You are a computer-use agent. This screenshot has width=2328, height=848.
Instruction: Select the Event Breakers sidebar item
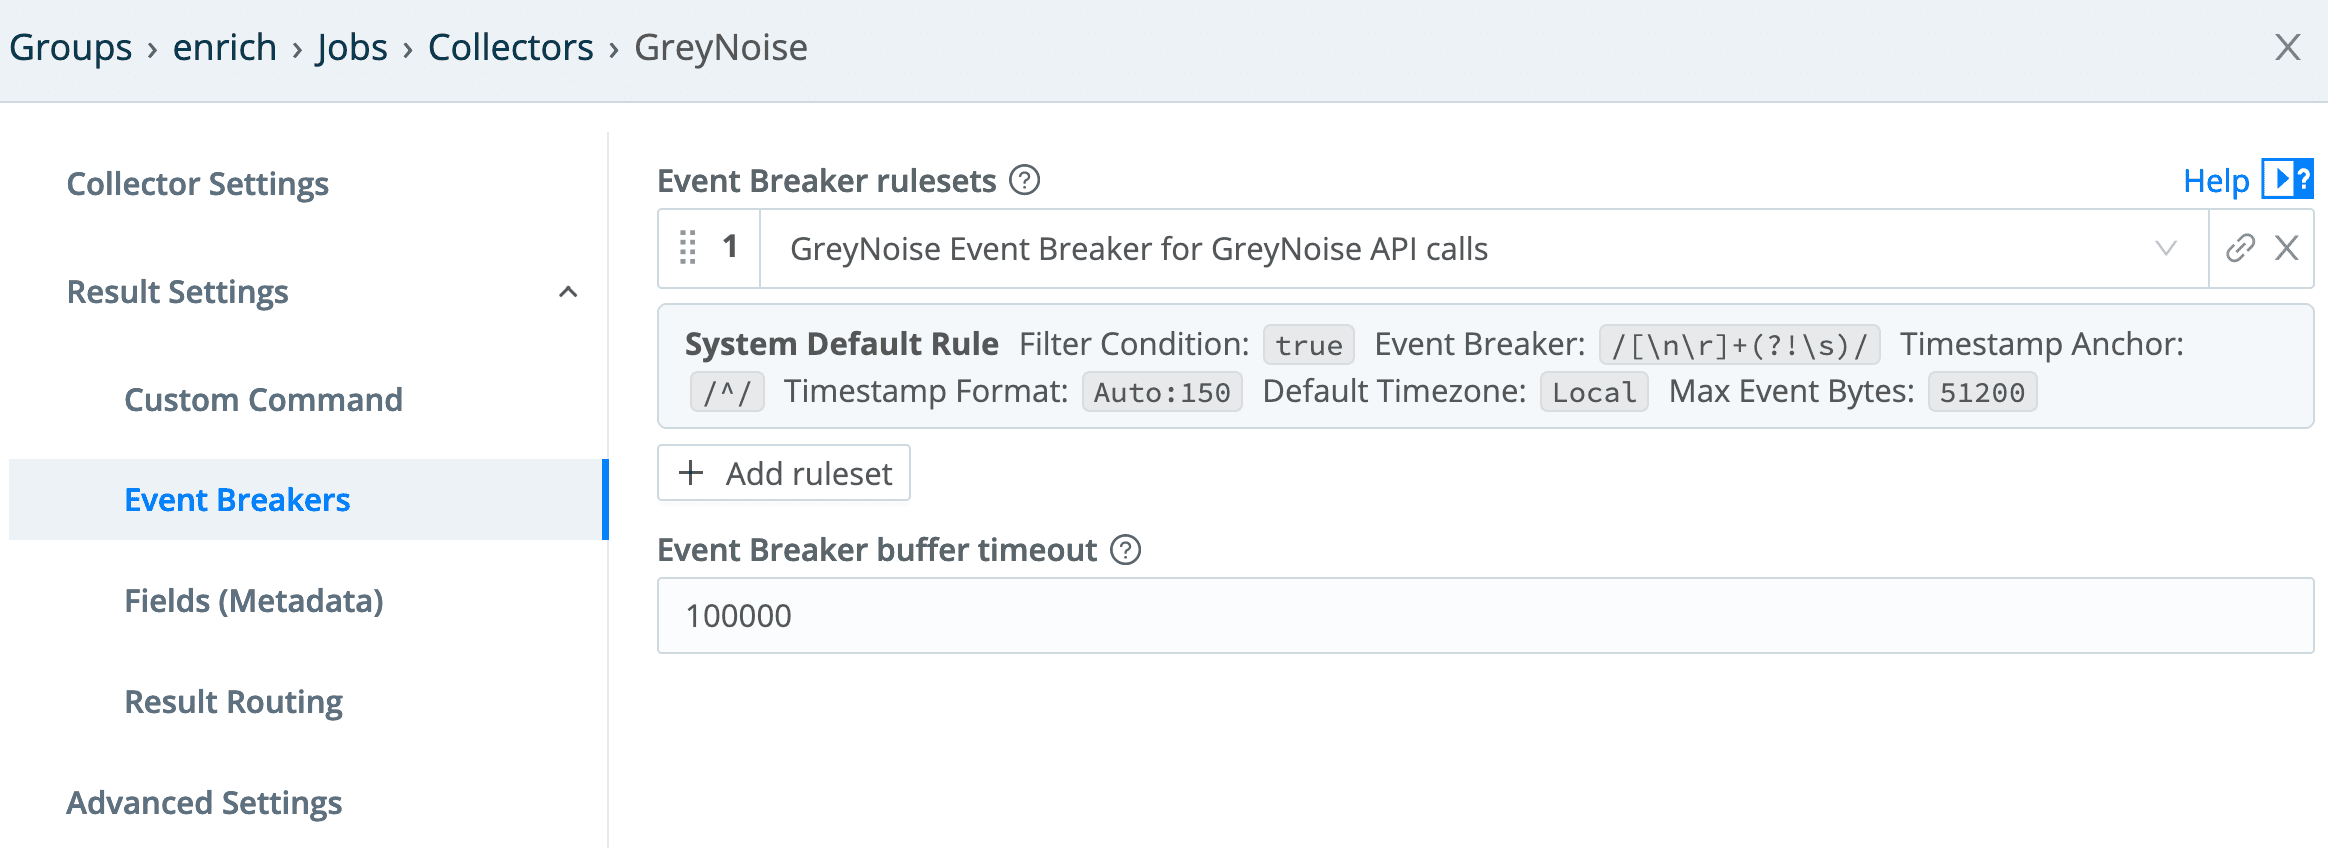click(x=237, y=500)
